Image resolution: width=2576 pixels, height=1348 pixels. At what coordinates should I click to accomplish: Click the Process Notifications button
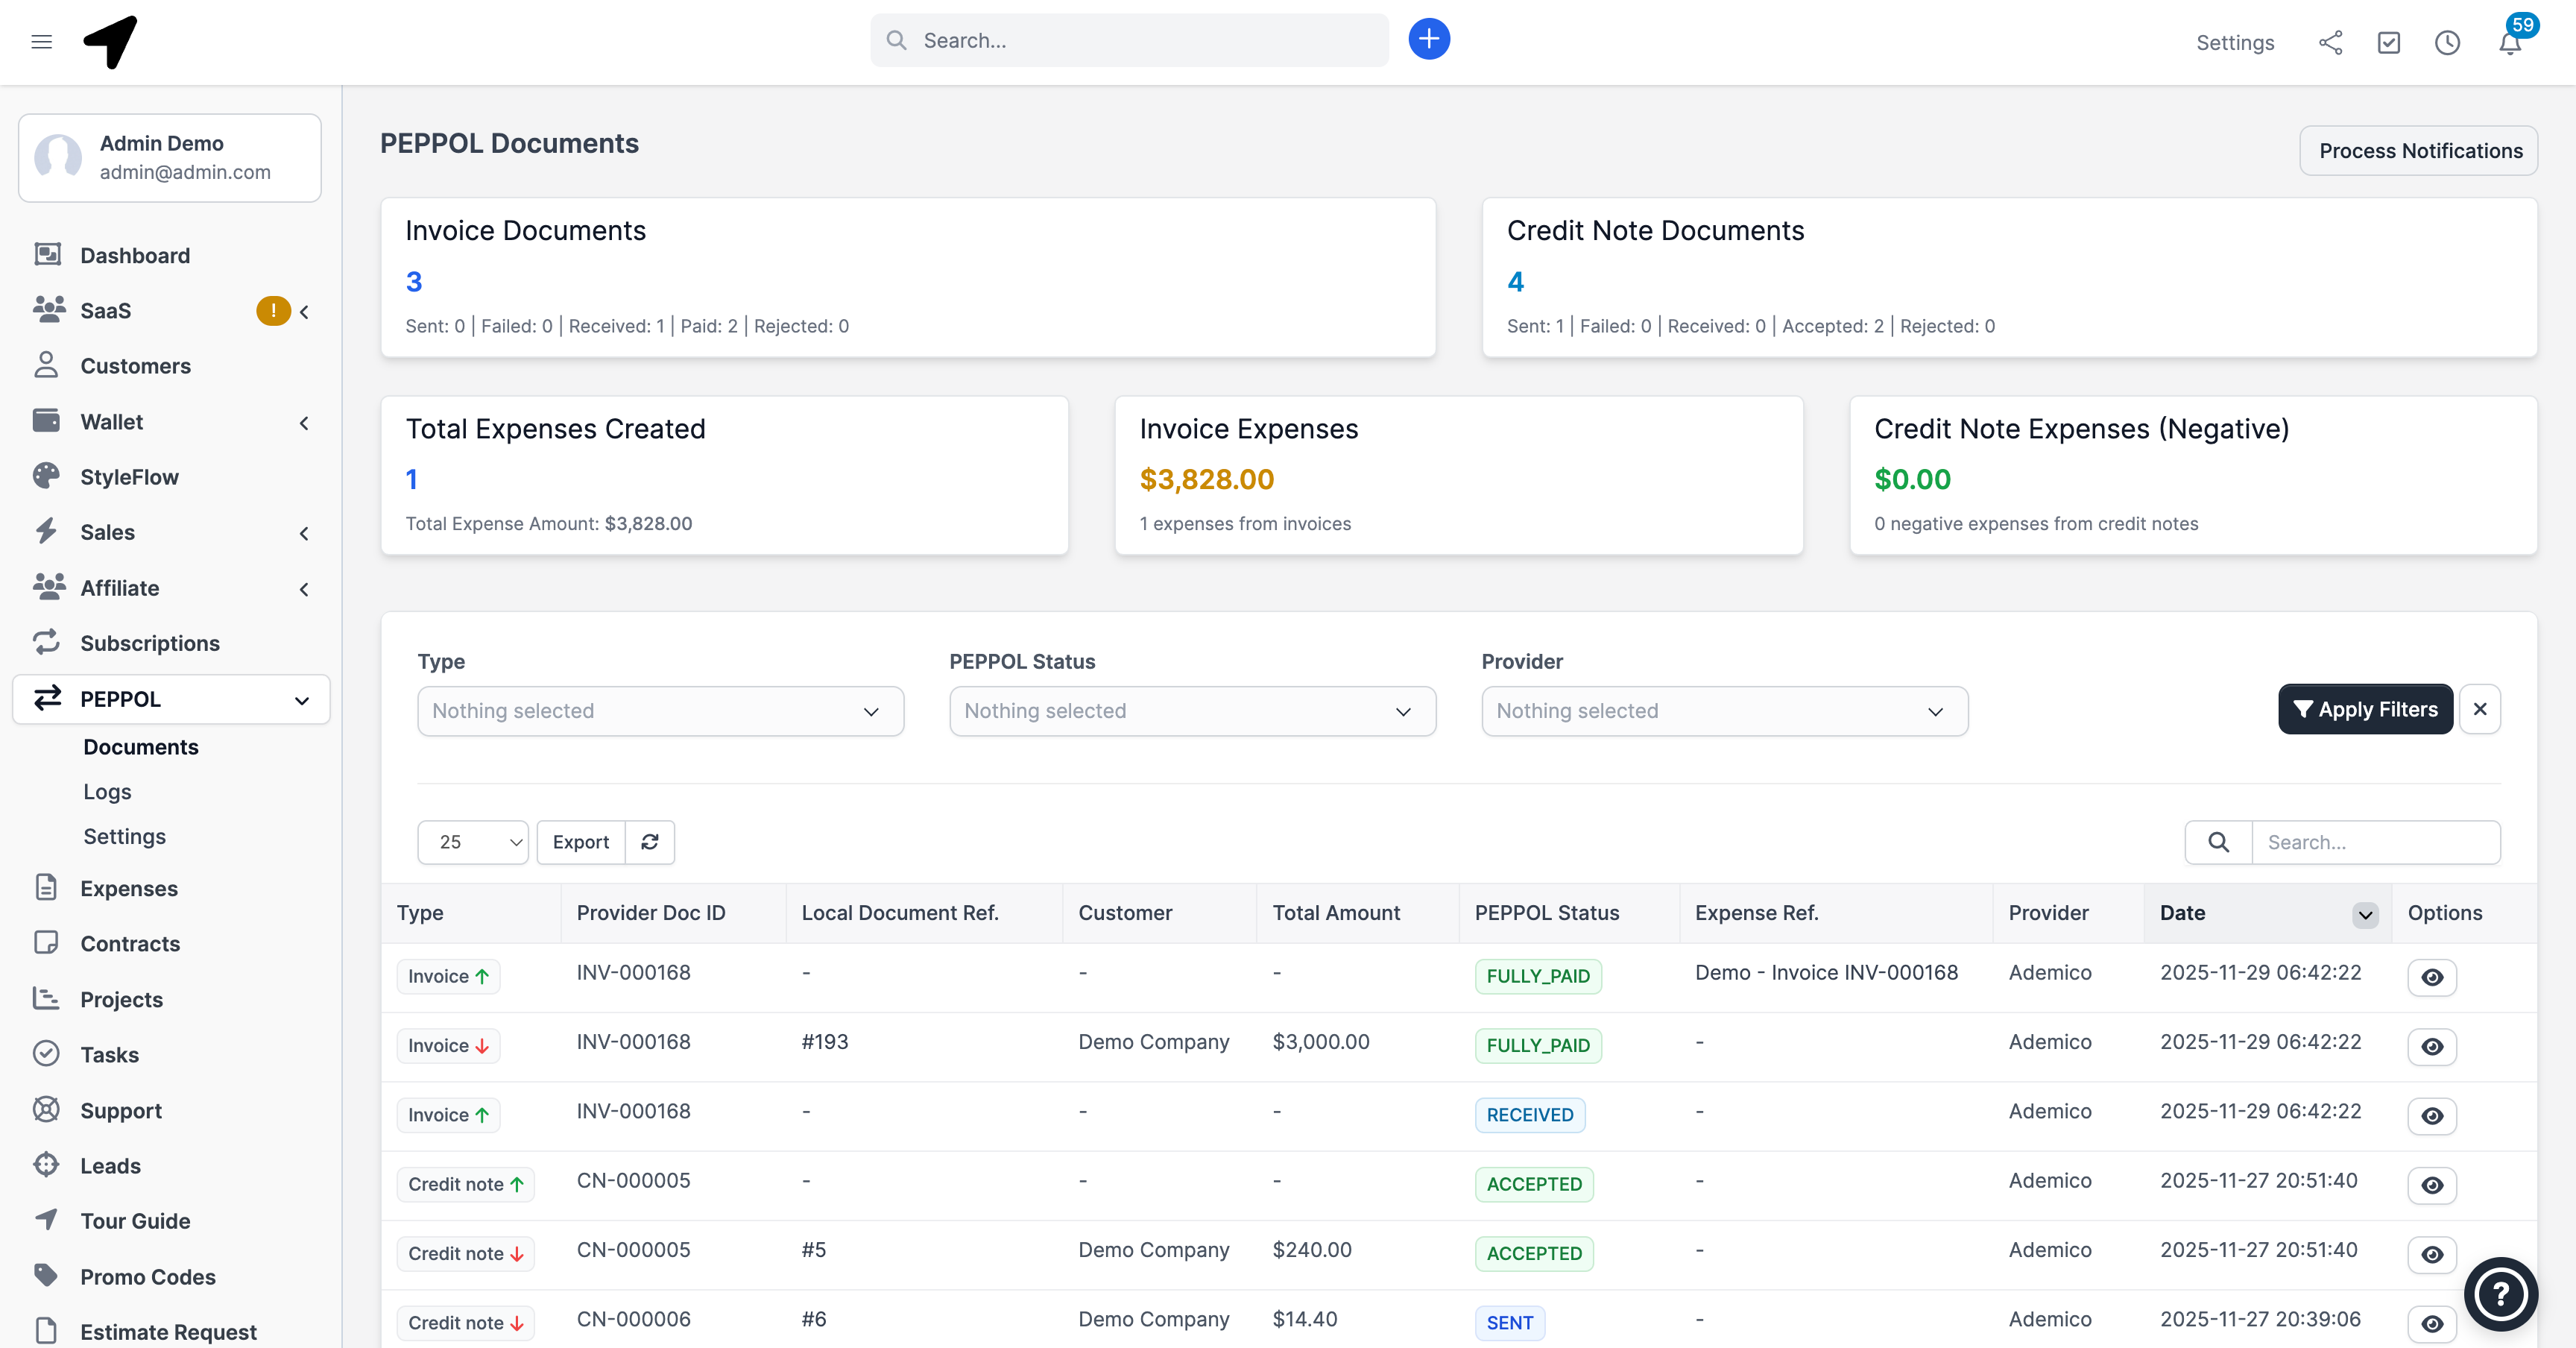[x=2420, y=150]
